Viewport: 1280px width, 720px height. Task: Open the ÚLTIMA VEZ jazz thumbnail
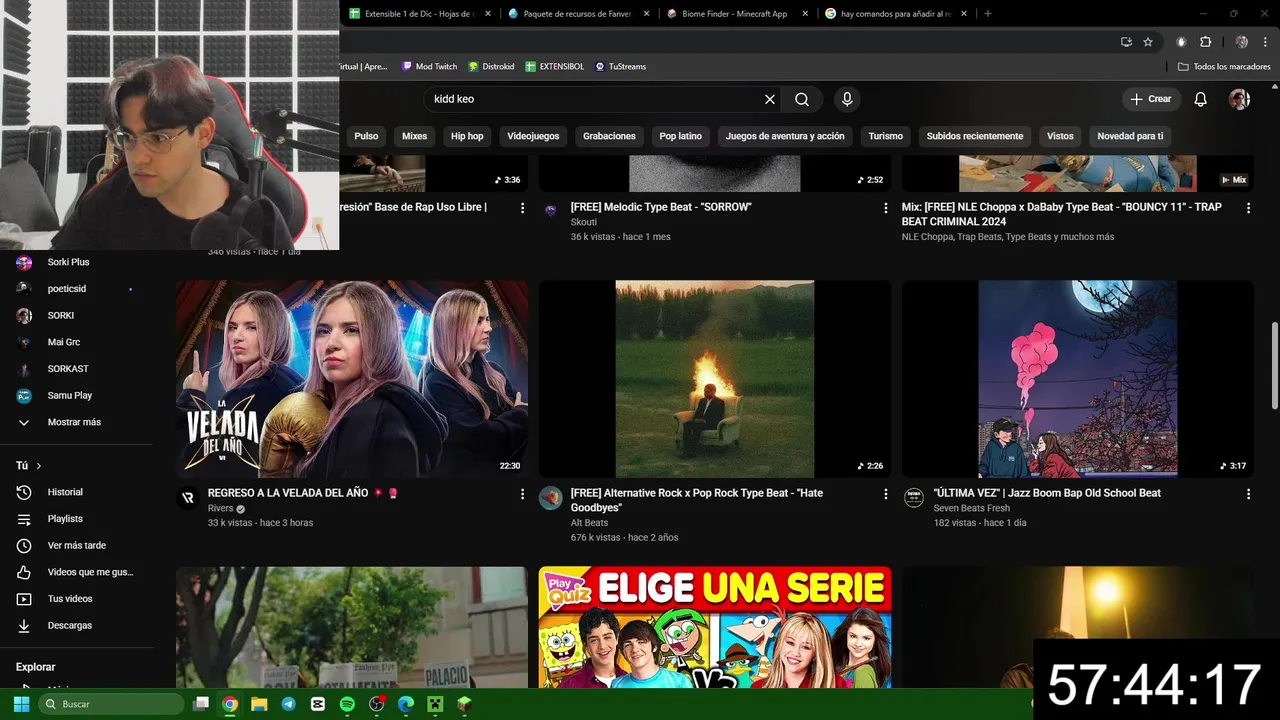point(1078,379)
